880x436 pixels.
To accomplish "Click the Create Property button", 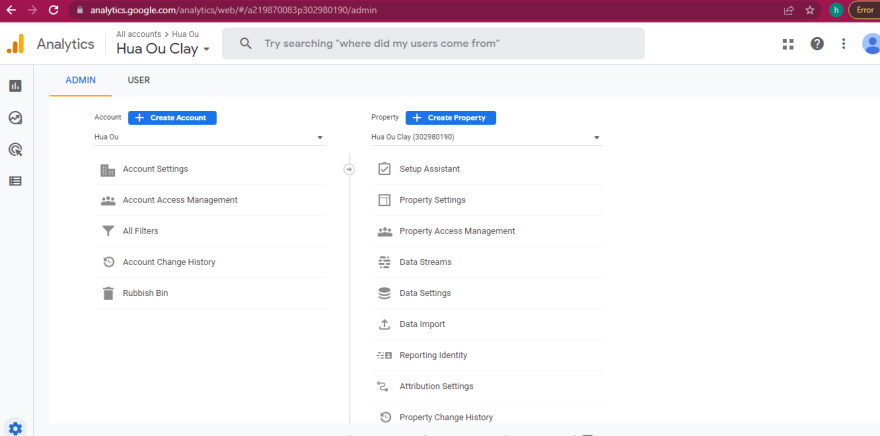I will (x=451, y=118).
